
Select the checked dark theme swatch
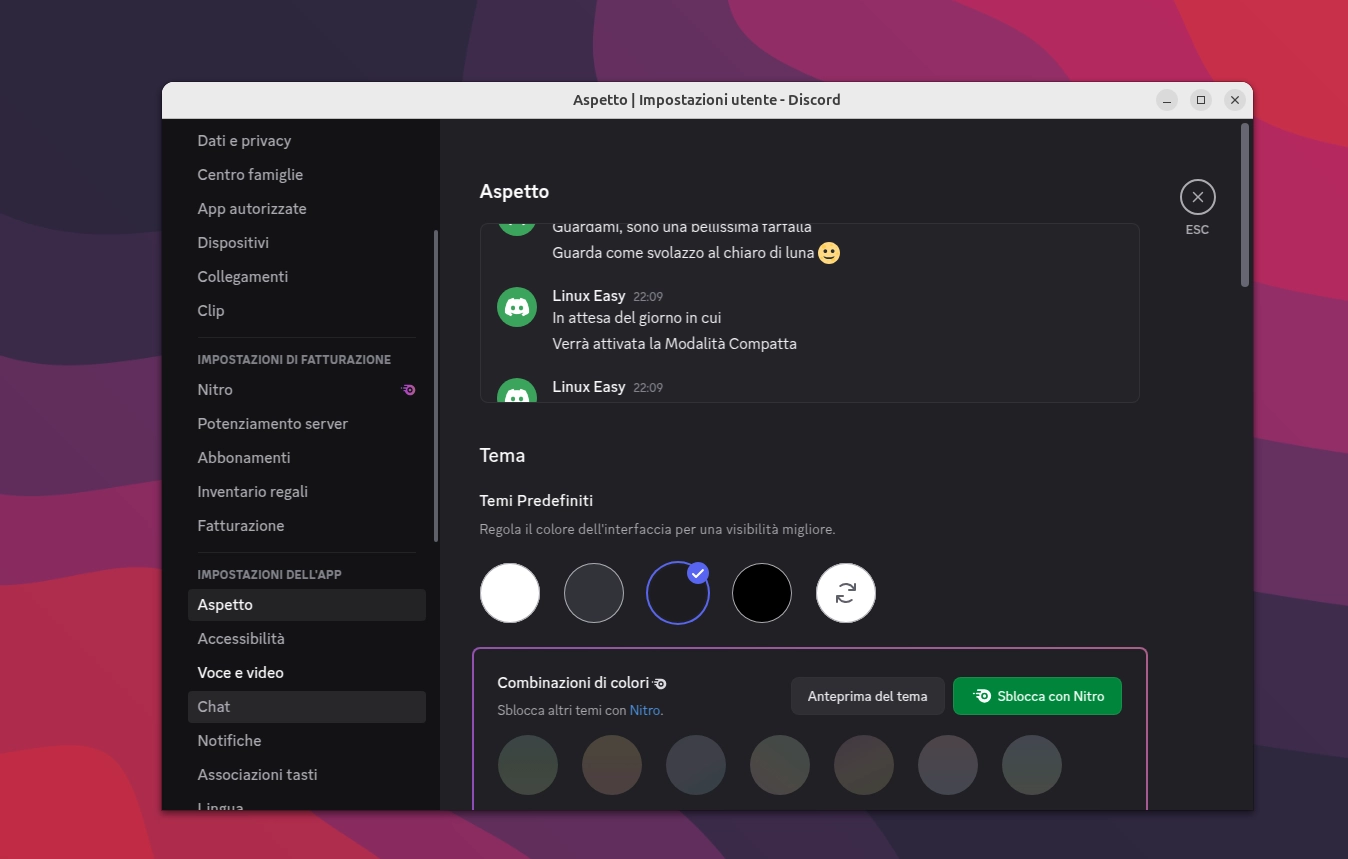(x=678, y=593)
